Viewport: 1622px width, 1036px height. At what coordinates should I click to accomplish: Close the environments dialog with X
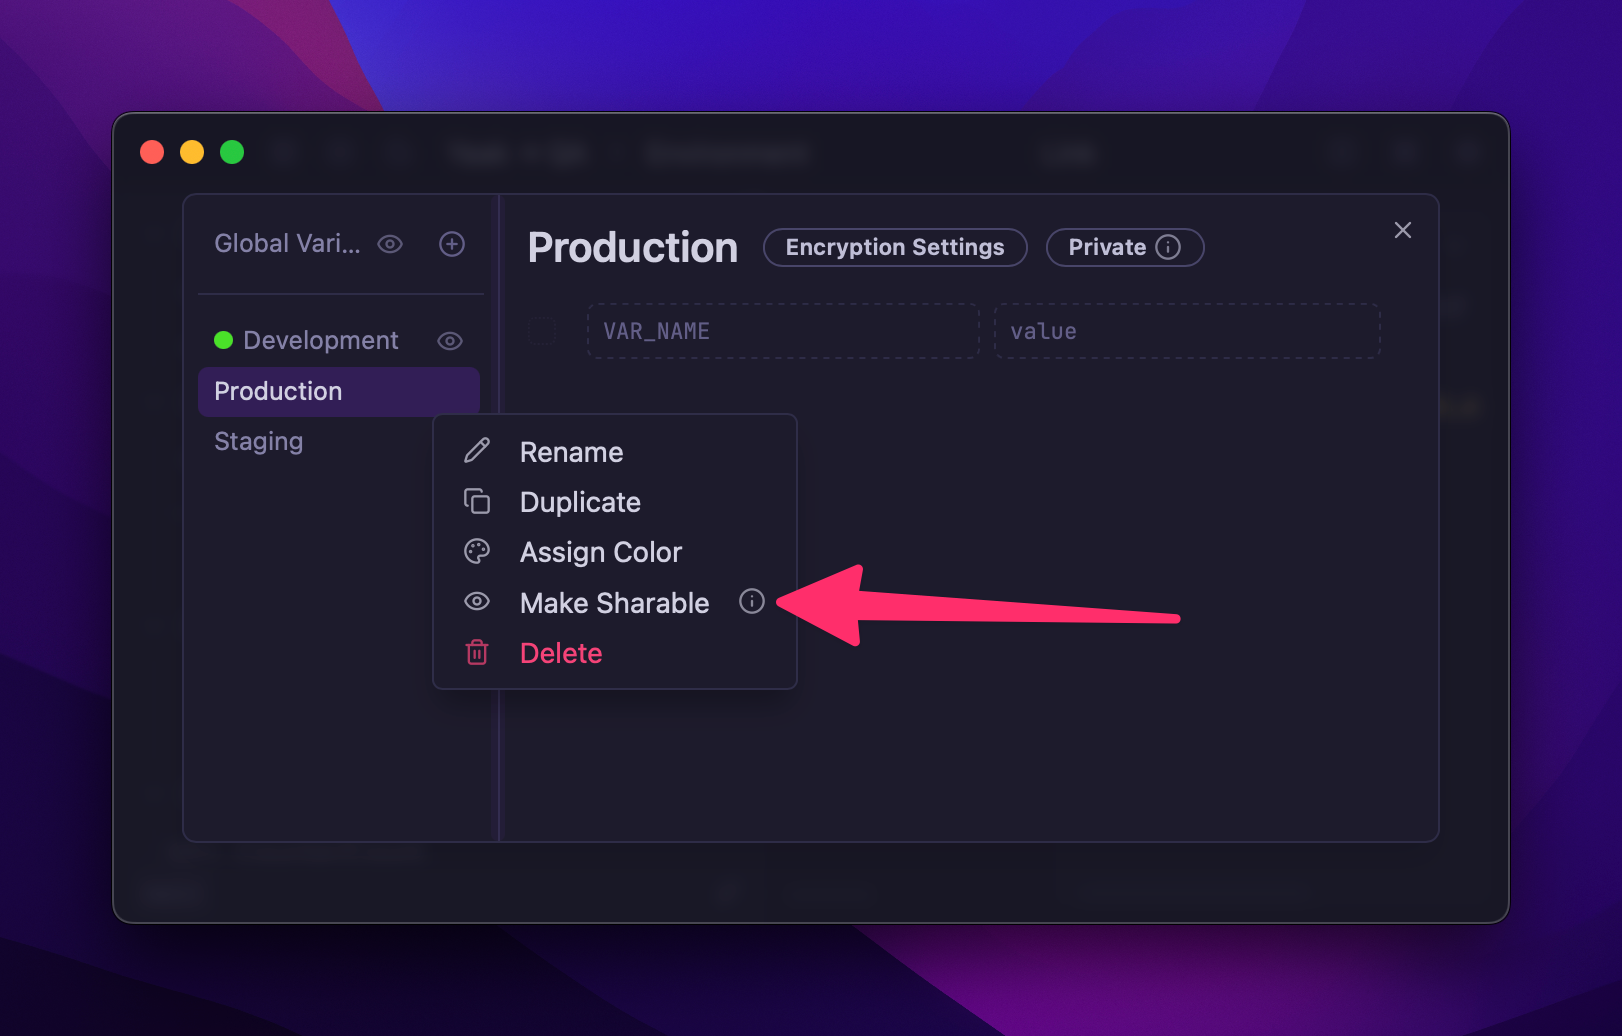pyautogui.click(x=1402, y=230)
